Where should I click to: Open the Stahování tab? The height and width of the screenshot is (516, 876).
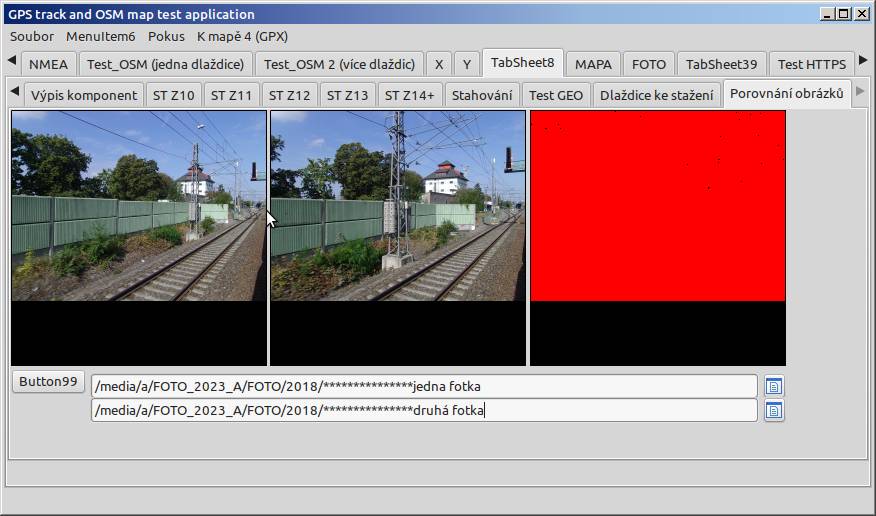pyautogui.click(x=482, y=95)
